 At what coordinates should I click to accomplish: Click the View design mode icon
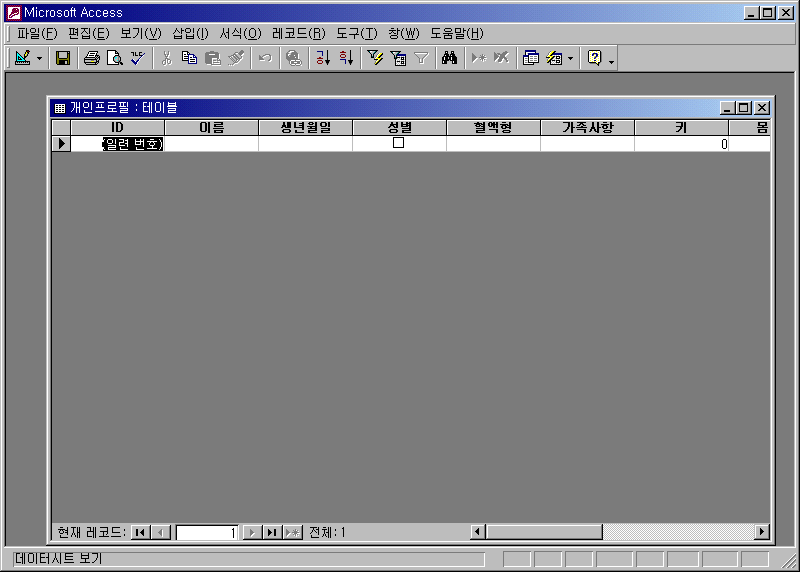pyautogui.click(x=22, y=58)
